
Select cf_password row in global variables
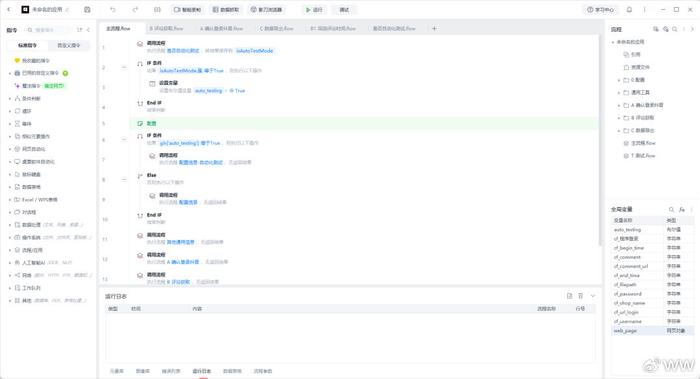[x=652, y=294]
